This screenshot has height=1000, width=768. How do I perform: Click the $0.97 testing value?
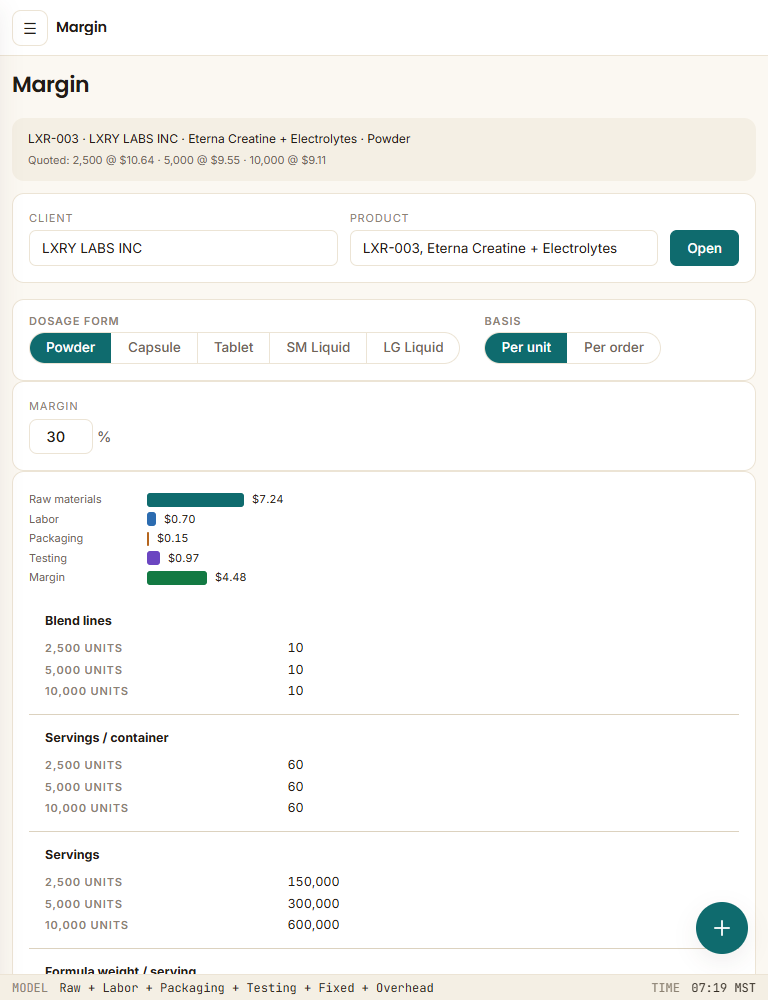pos(183,558)
